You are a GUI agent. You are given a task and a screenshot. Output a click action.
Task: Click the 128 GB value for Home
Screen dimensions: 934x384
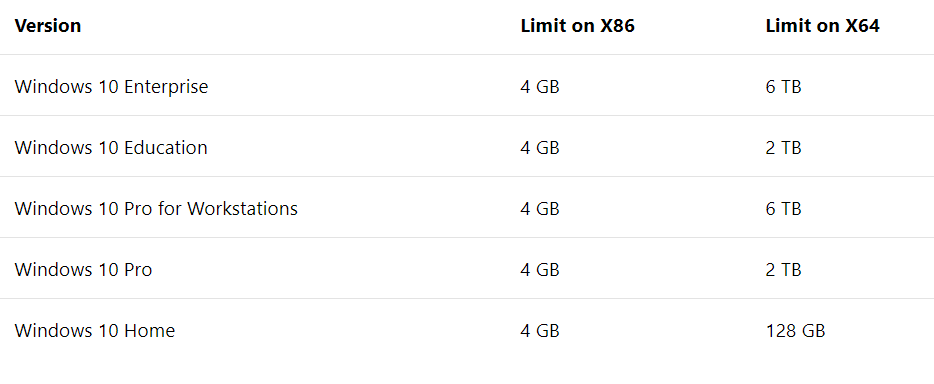(x=795, y=330)
